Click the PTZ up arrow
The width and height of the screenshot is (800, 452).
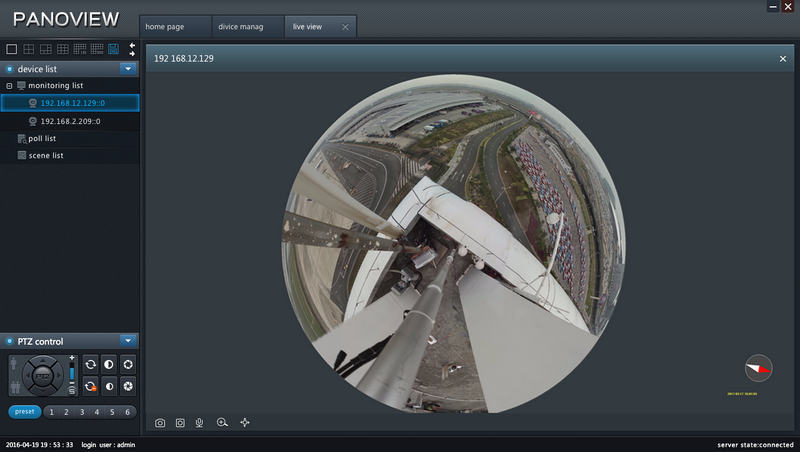point(41,360)
